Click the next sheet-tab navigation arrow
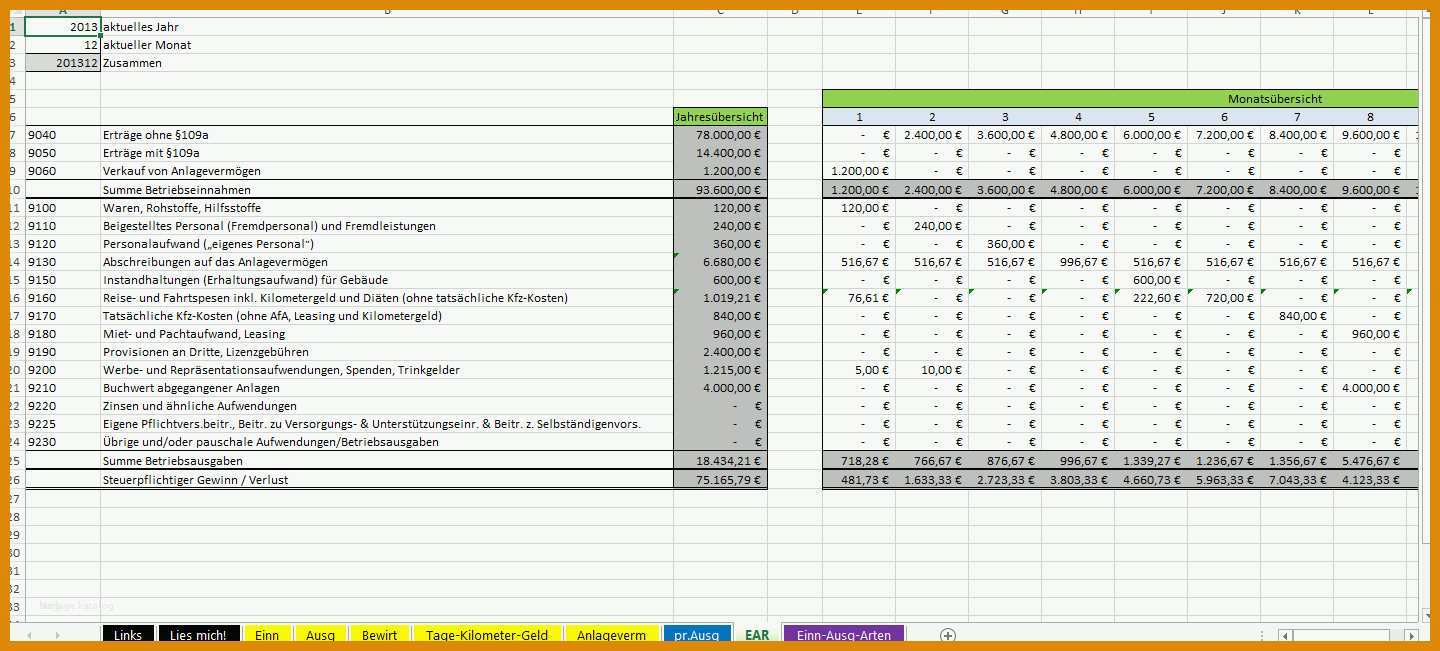This screenshot has height=651, width=1440. (x=57, y=635)
